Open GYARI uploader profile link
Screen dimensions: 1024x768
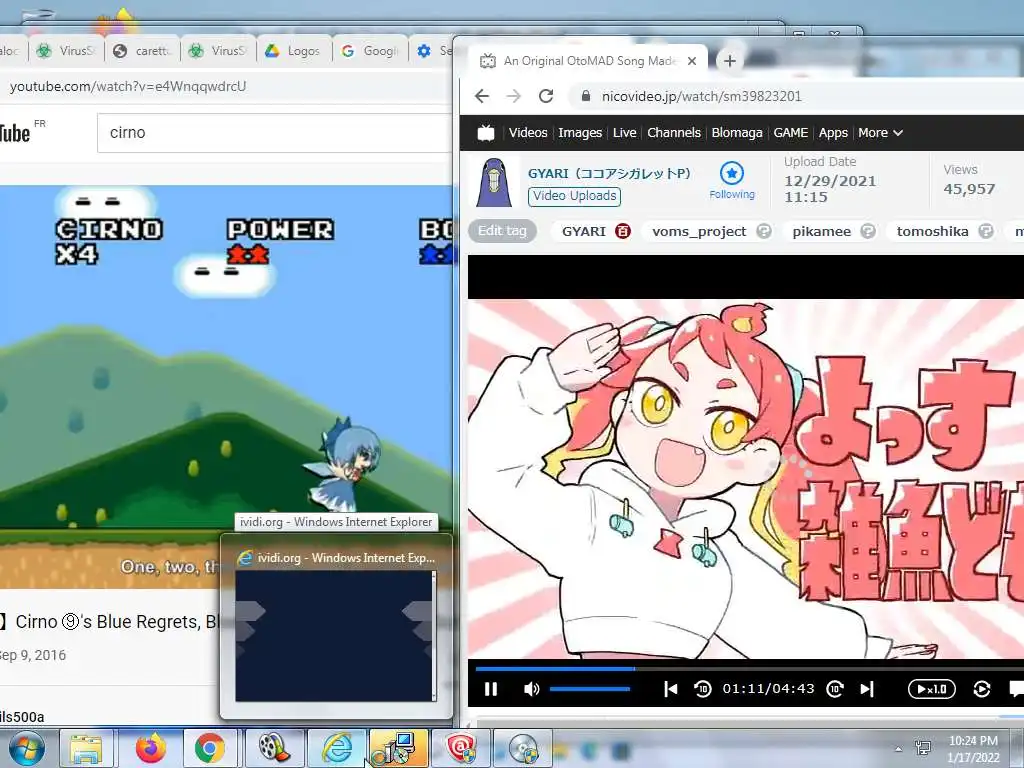point(609,173)
